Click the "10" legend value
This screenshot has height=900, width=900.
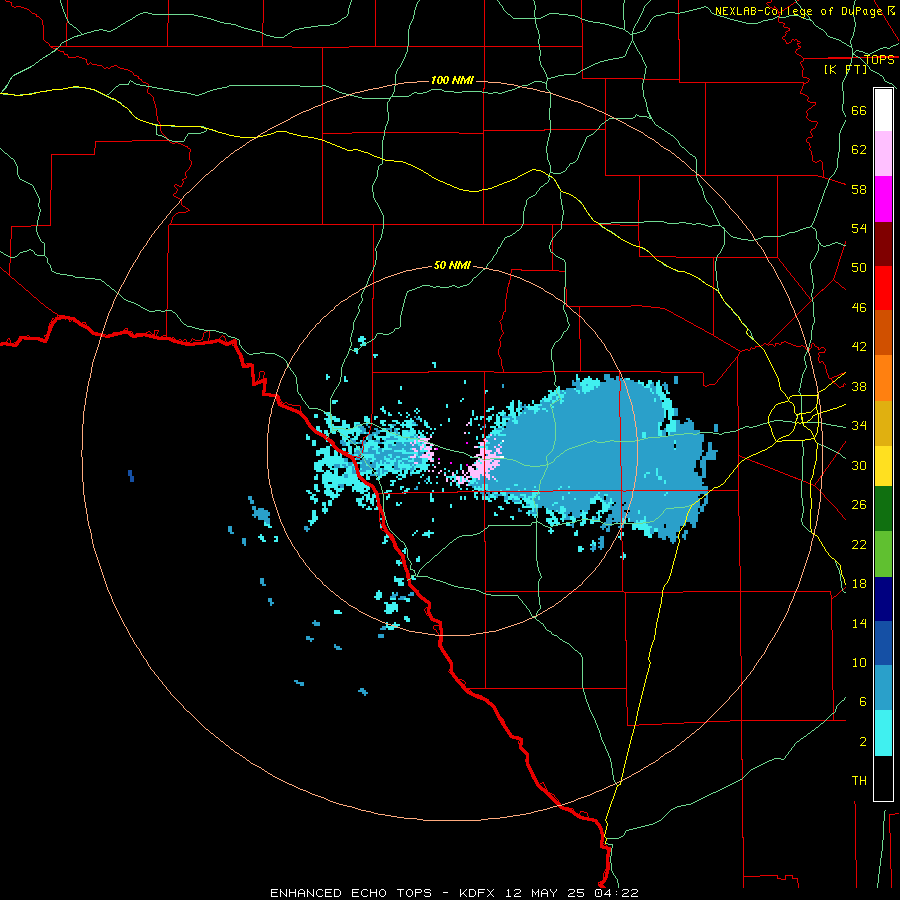click(859, 662)
